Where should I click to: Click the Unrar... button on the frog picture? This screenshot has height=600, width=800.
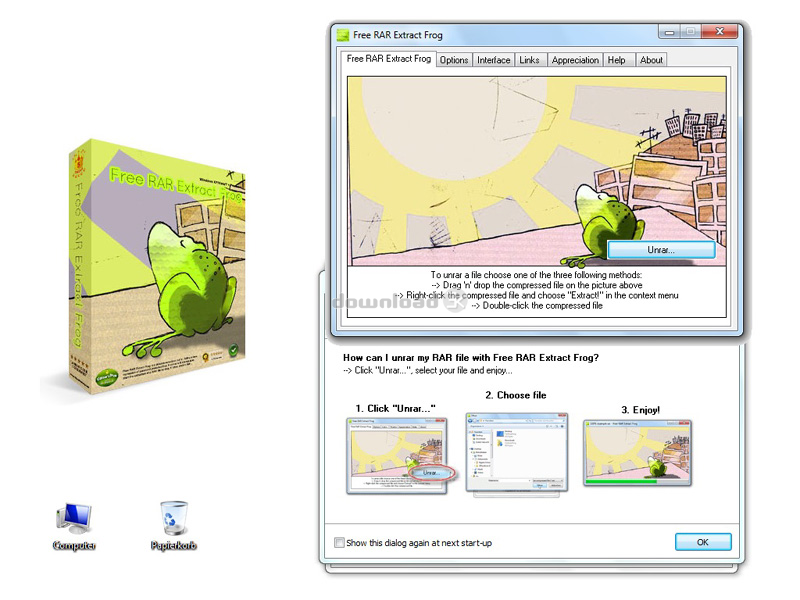coord(661,249)
